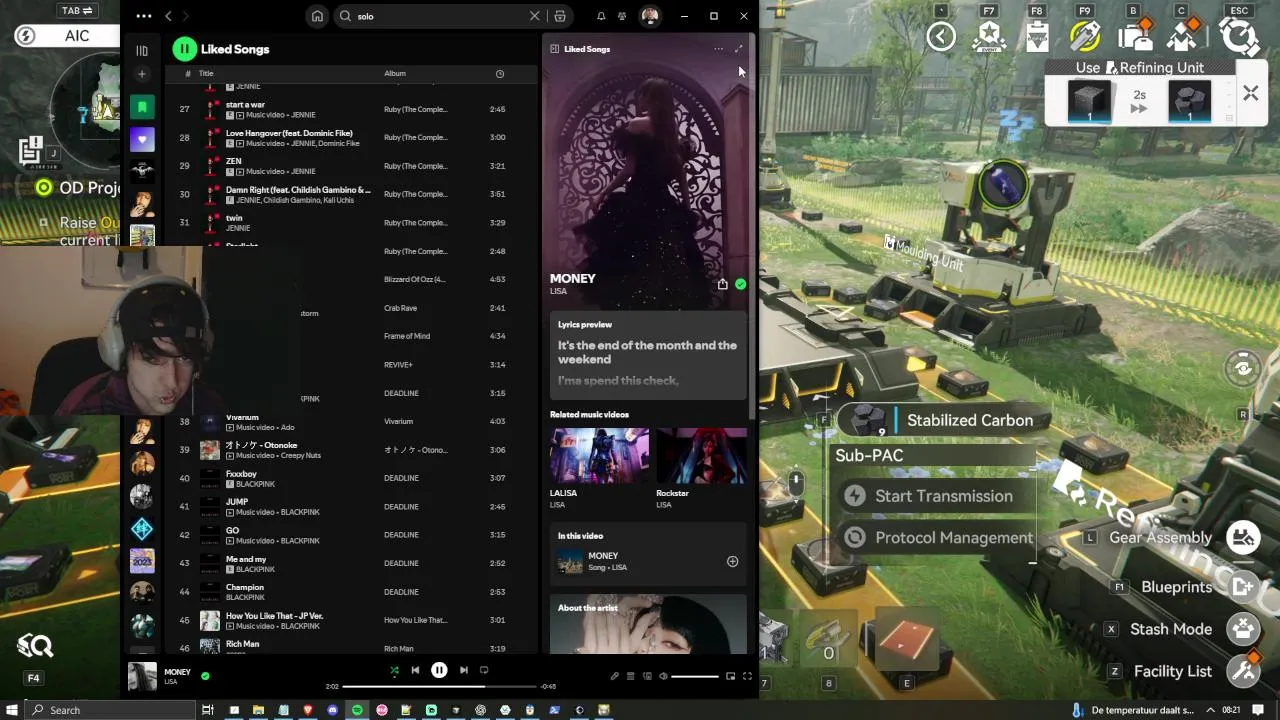Open the miniplayer icon
The width and height of the screenshot is (1280, 720).
pyautogui.click(x=730, y=677)
